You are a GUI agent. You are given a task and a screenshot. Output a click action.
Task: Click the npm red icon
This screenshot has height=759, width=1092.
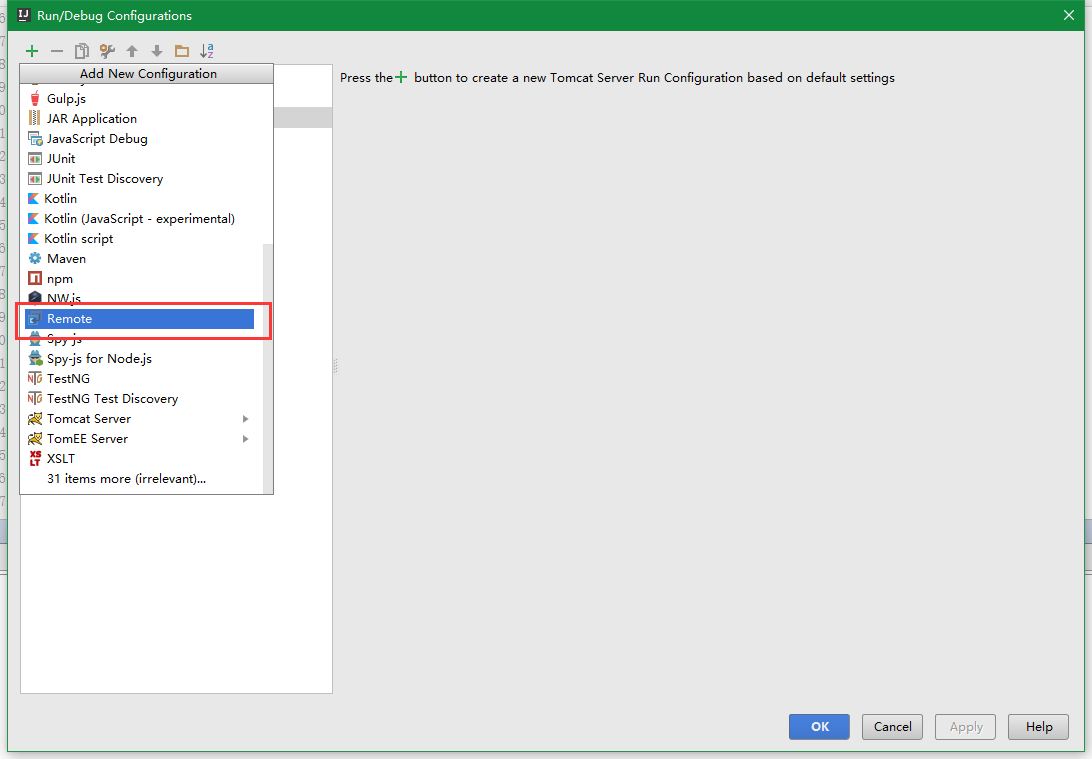pyautogui.click(x=35, y=279)
